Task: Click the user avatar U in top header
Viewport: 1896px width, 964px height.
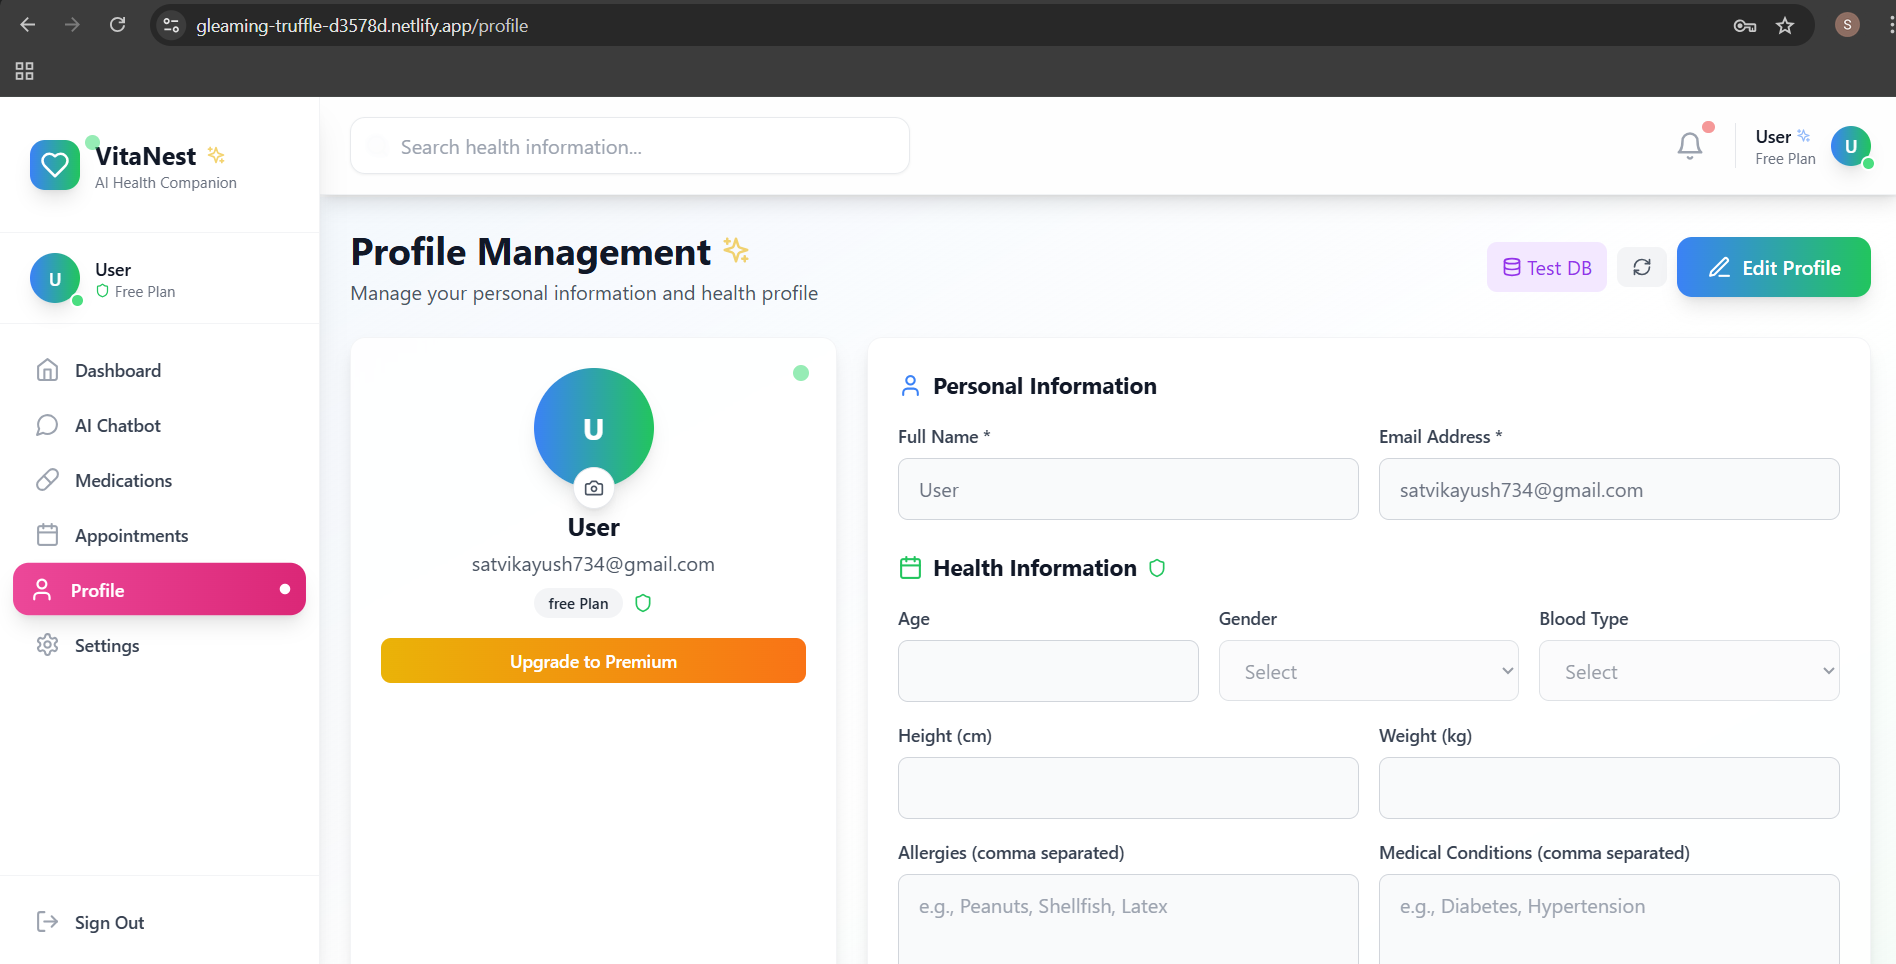Action: [1851, 146]
